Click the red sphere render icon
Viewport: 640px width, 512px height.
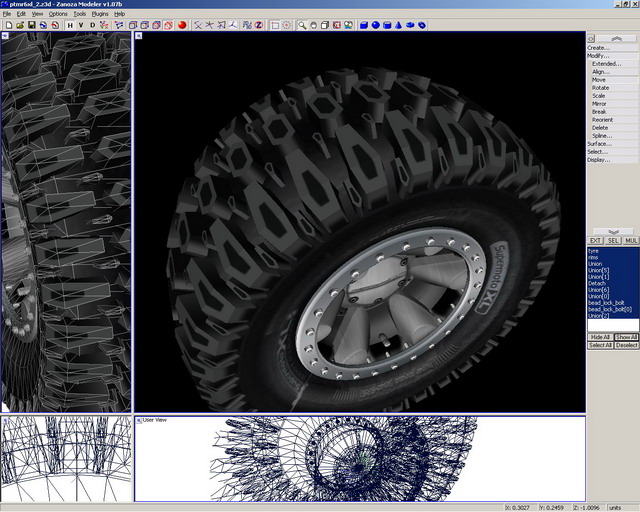point(182,24)
